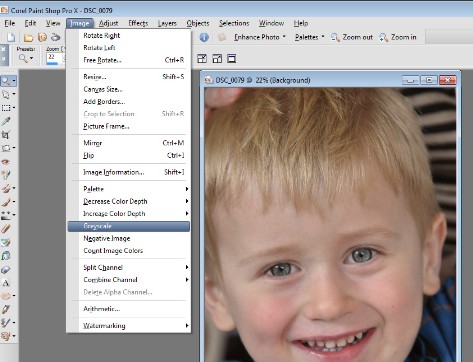The image size is (473, 362).
Task: Choose Rotate Right menu item
Action: pos(129,35)
